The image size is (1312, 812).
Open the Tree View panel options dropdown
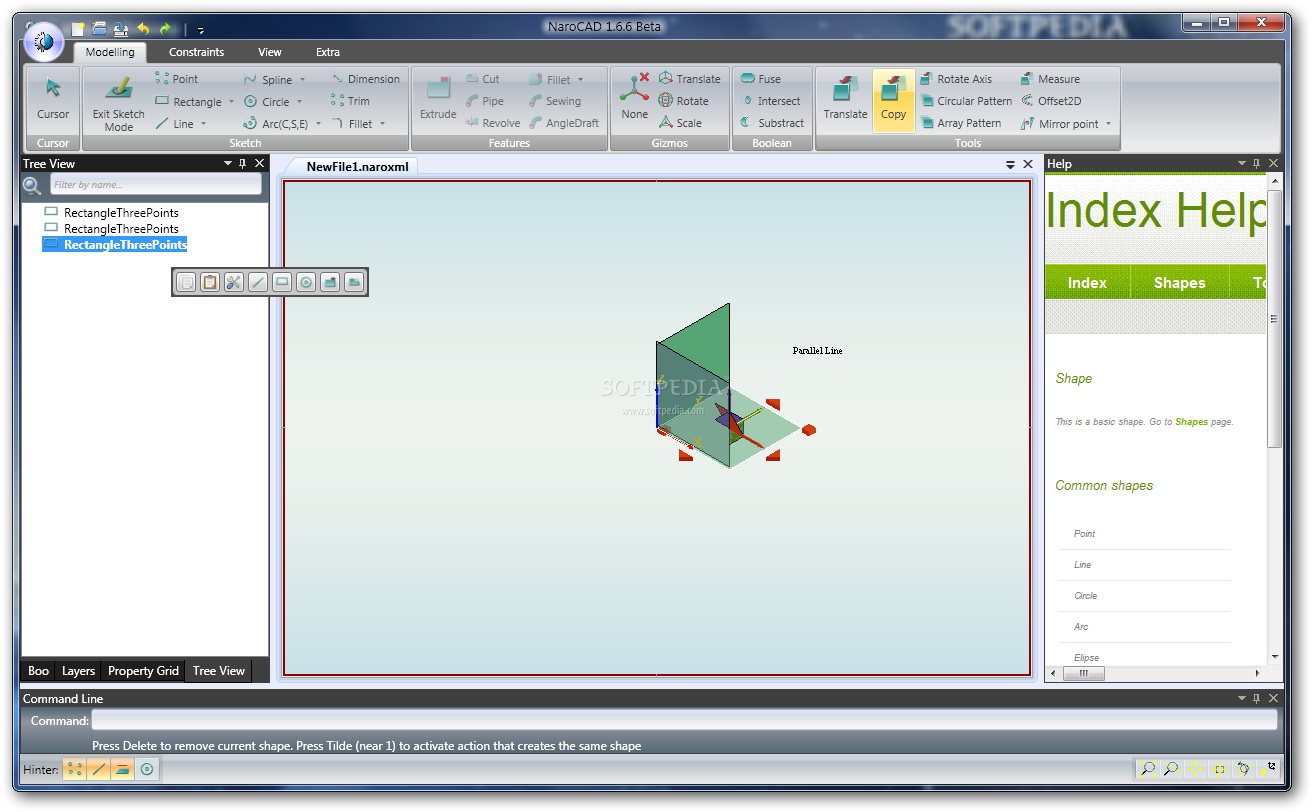(228, 164)
